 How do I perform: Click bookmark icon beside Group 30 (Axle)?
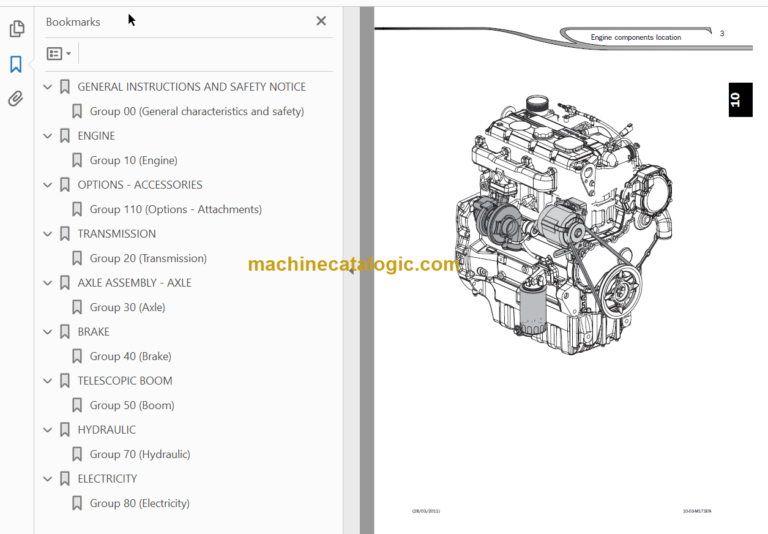coord(77,307)
